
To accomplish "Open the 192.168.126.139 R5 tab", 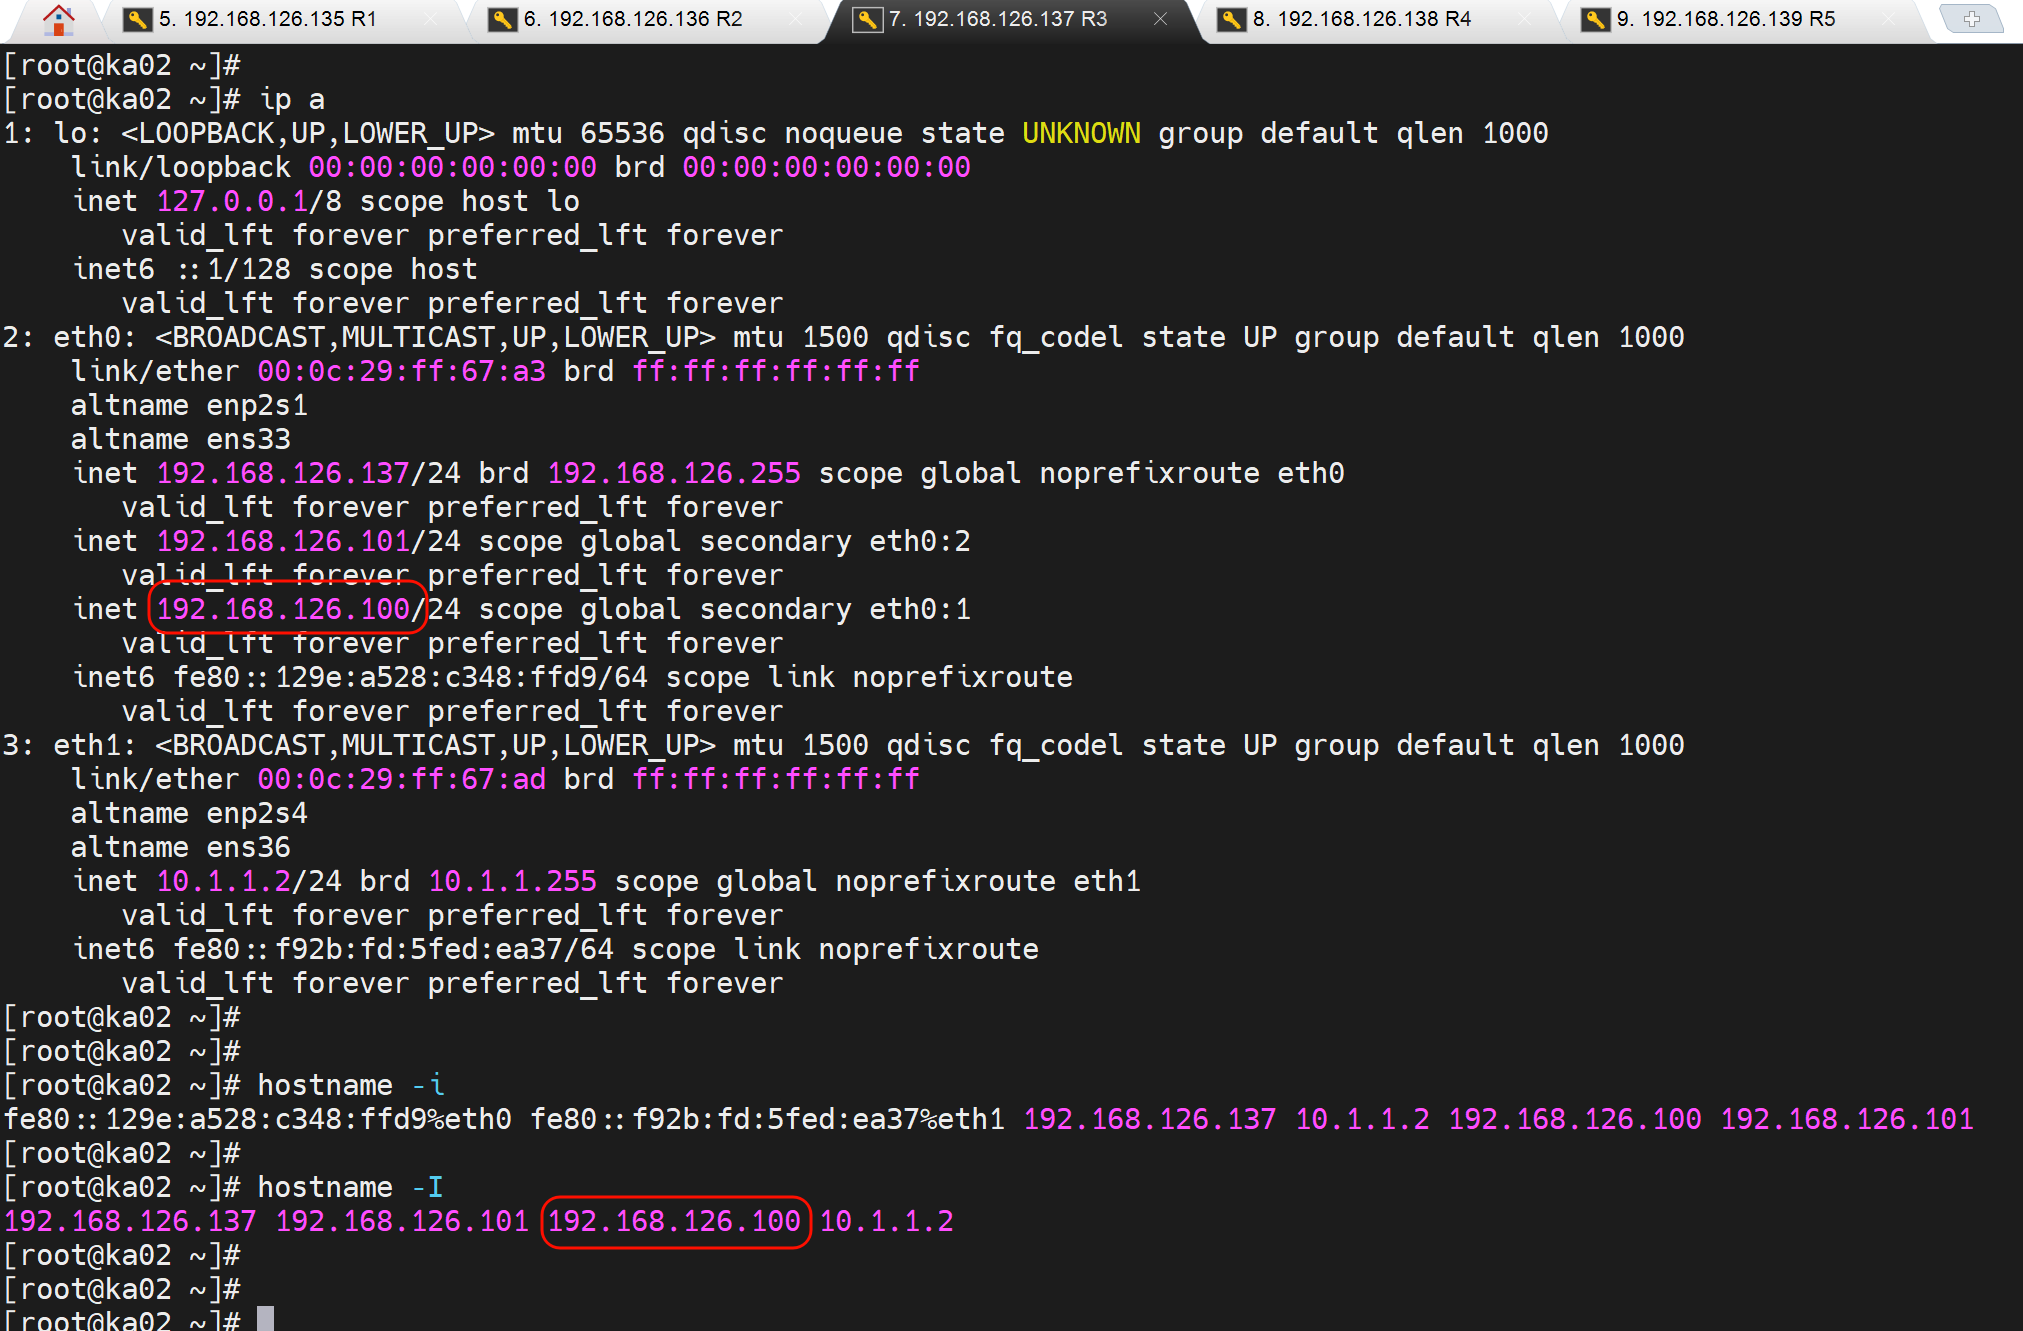I will coord(1725,19).
